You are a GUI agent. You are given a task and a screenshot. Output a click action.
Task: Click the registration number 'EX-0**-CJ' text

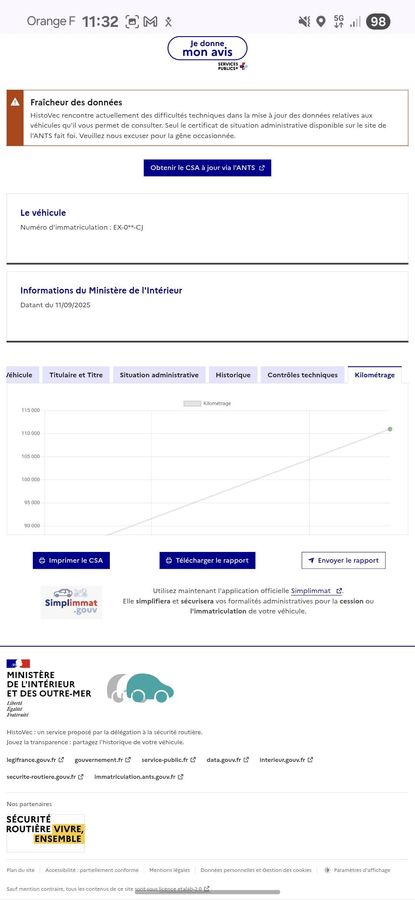(x=128, y=227)
